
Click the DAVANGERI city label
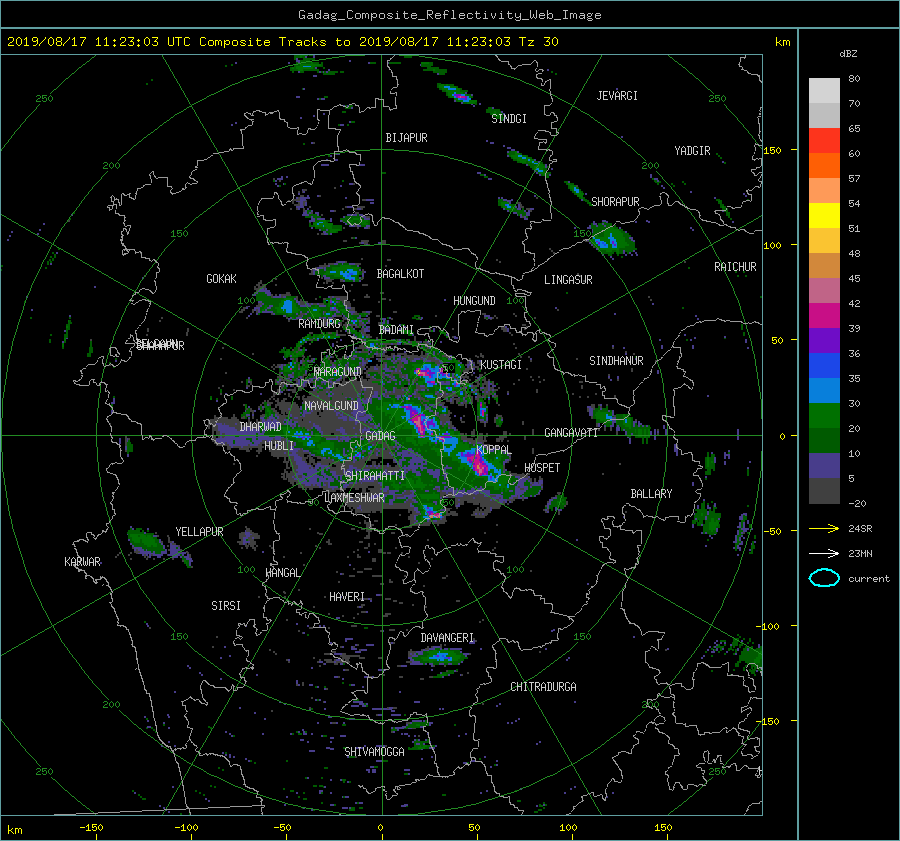447,638
